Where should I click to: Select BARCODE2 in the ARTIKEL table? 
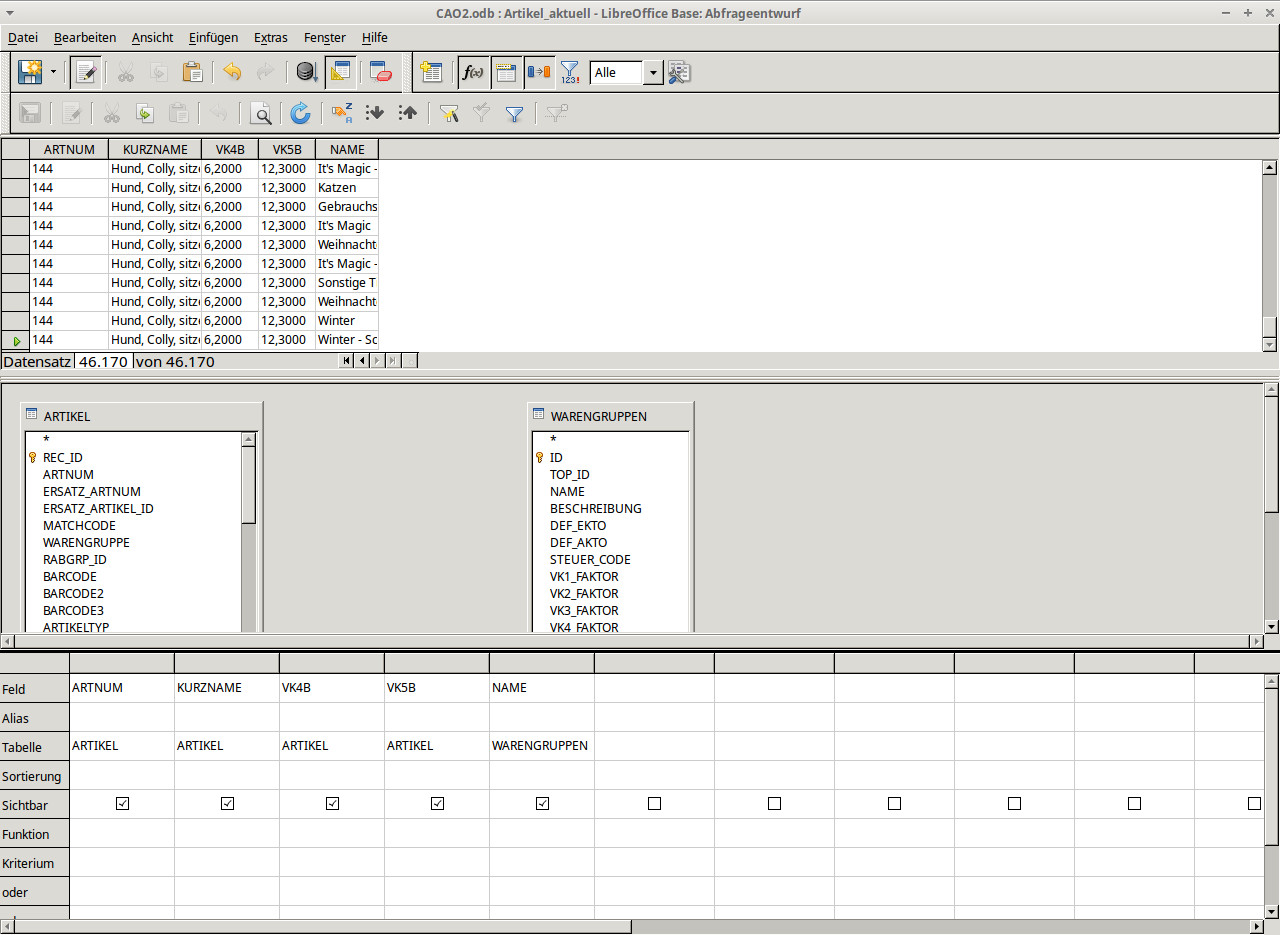click(73, 593)
